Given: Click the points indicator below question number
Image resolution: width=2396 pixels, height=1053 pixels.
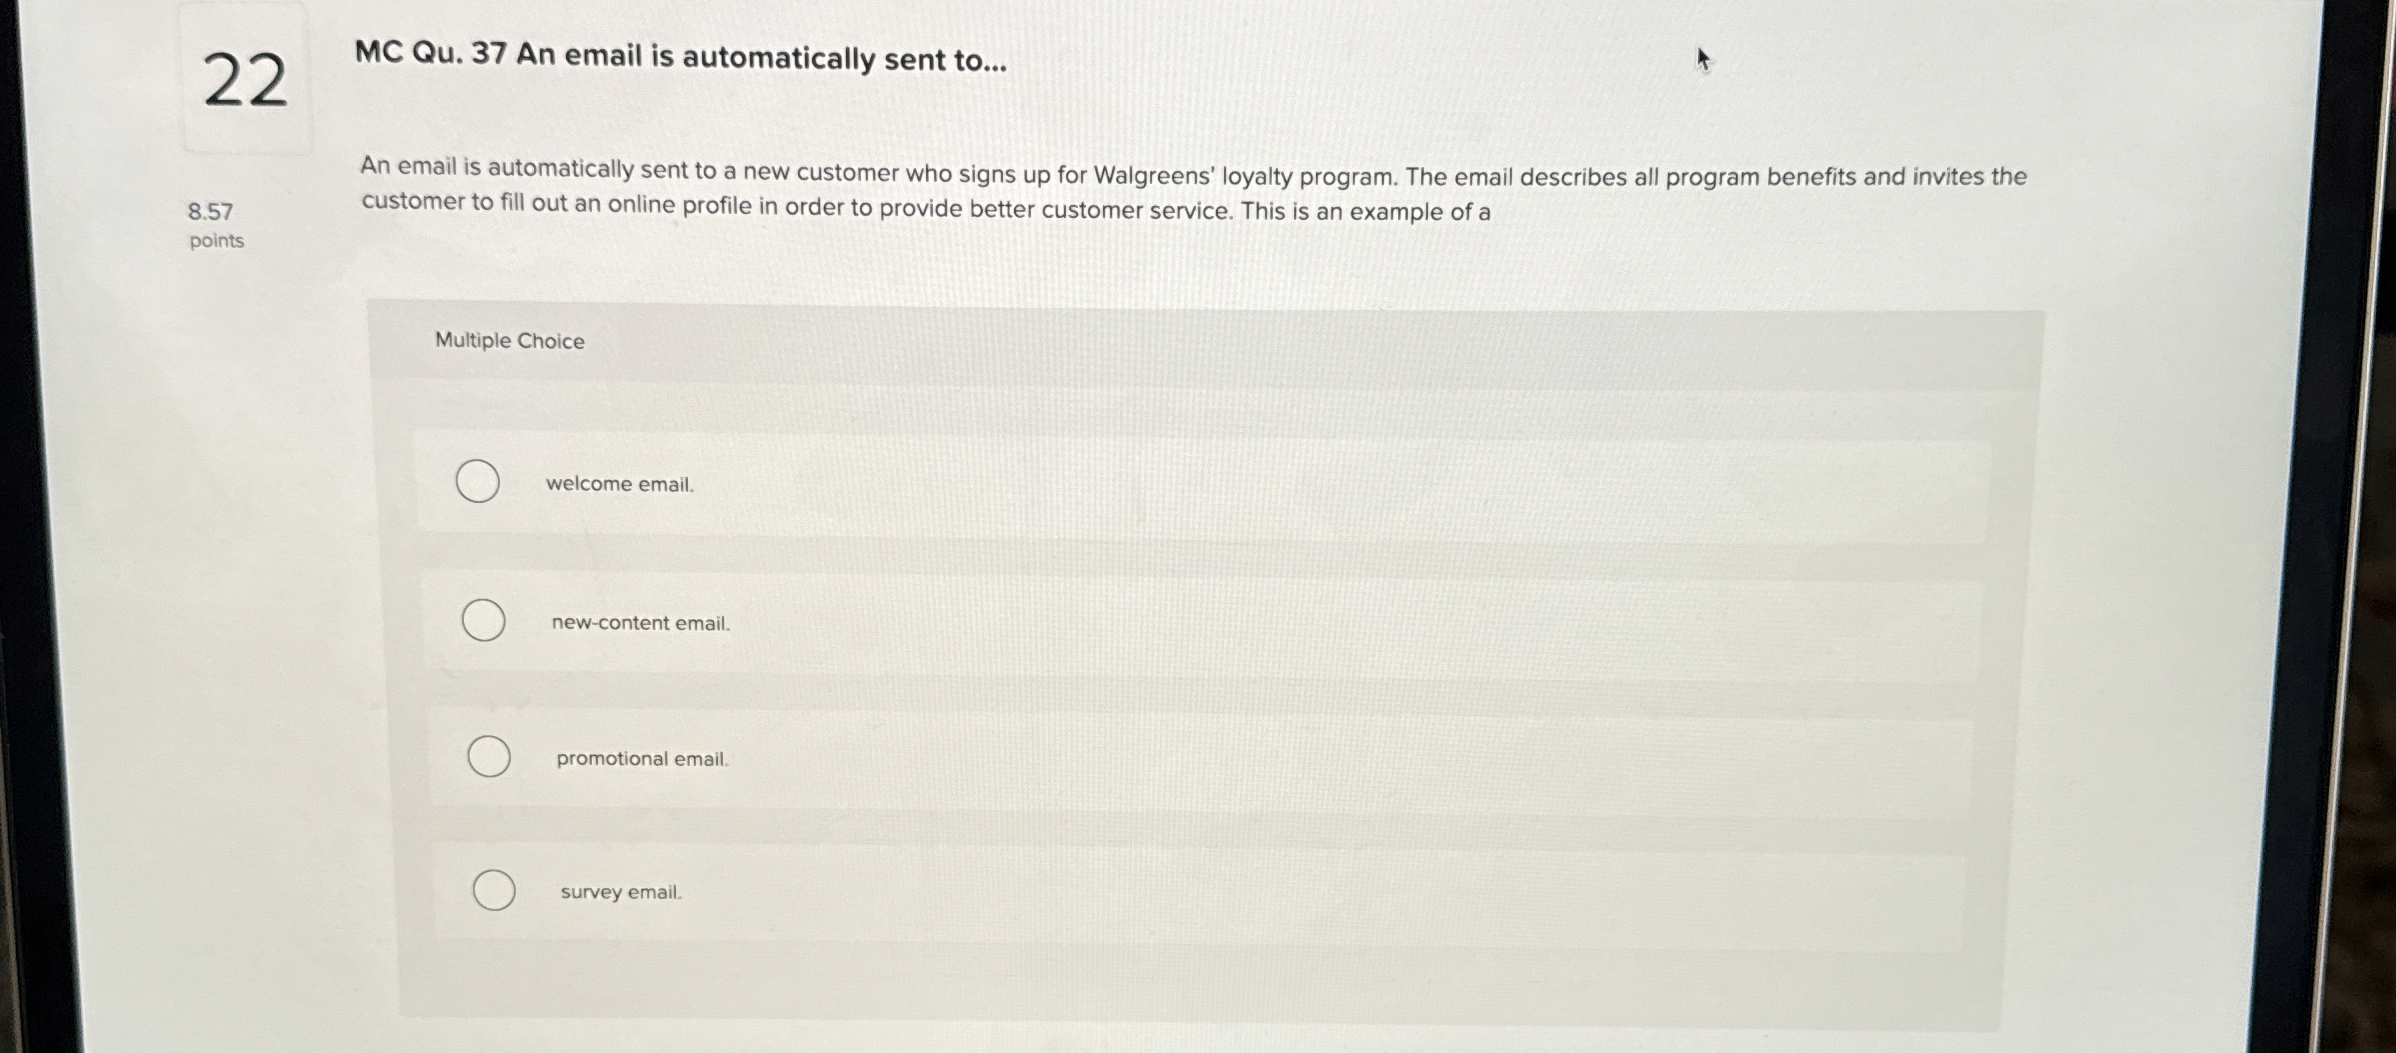Looking at the screenshot, I should pos(215,240).
